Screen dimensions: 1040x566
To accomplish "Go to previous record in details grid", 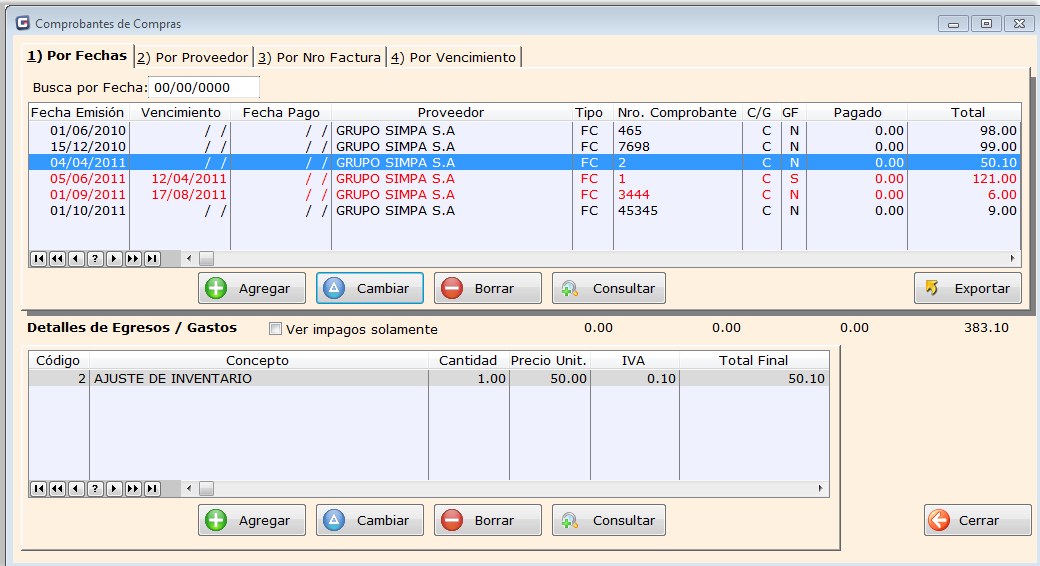I will point(76,489).
